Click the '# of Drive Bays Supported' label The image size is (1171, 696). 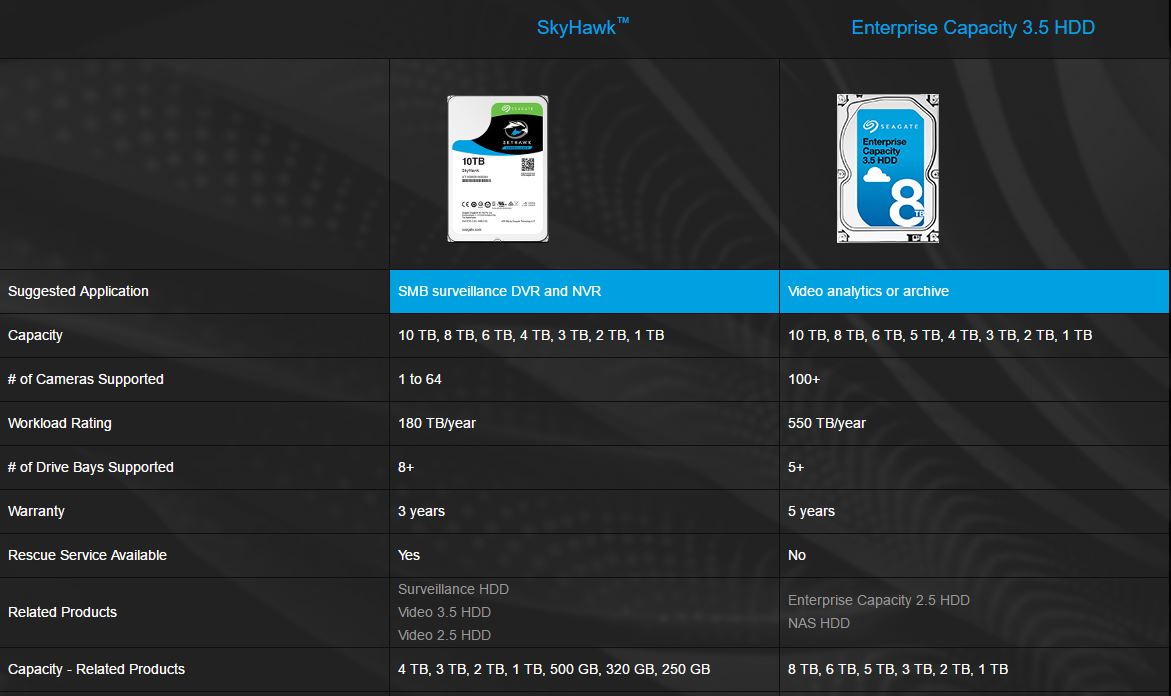pyautogui.click(x=90, y=467)
